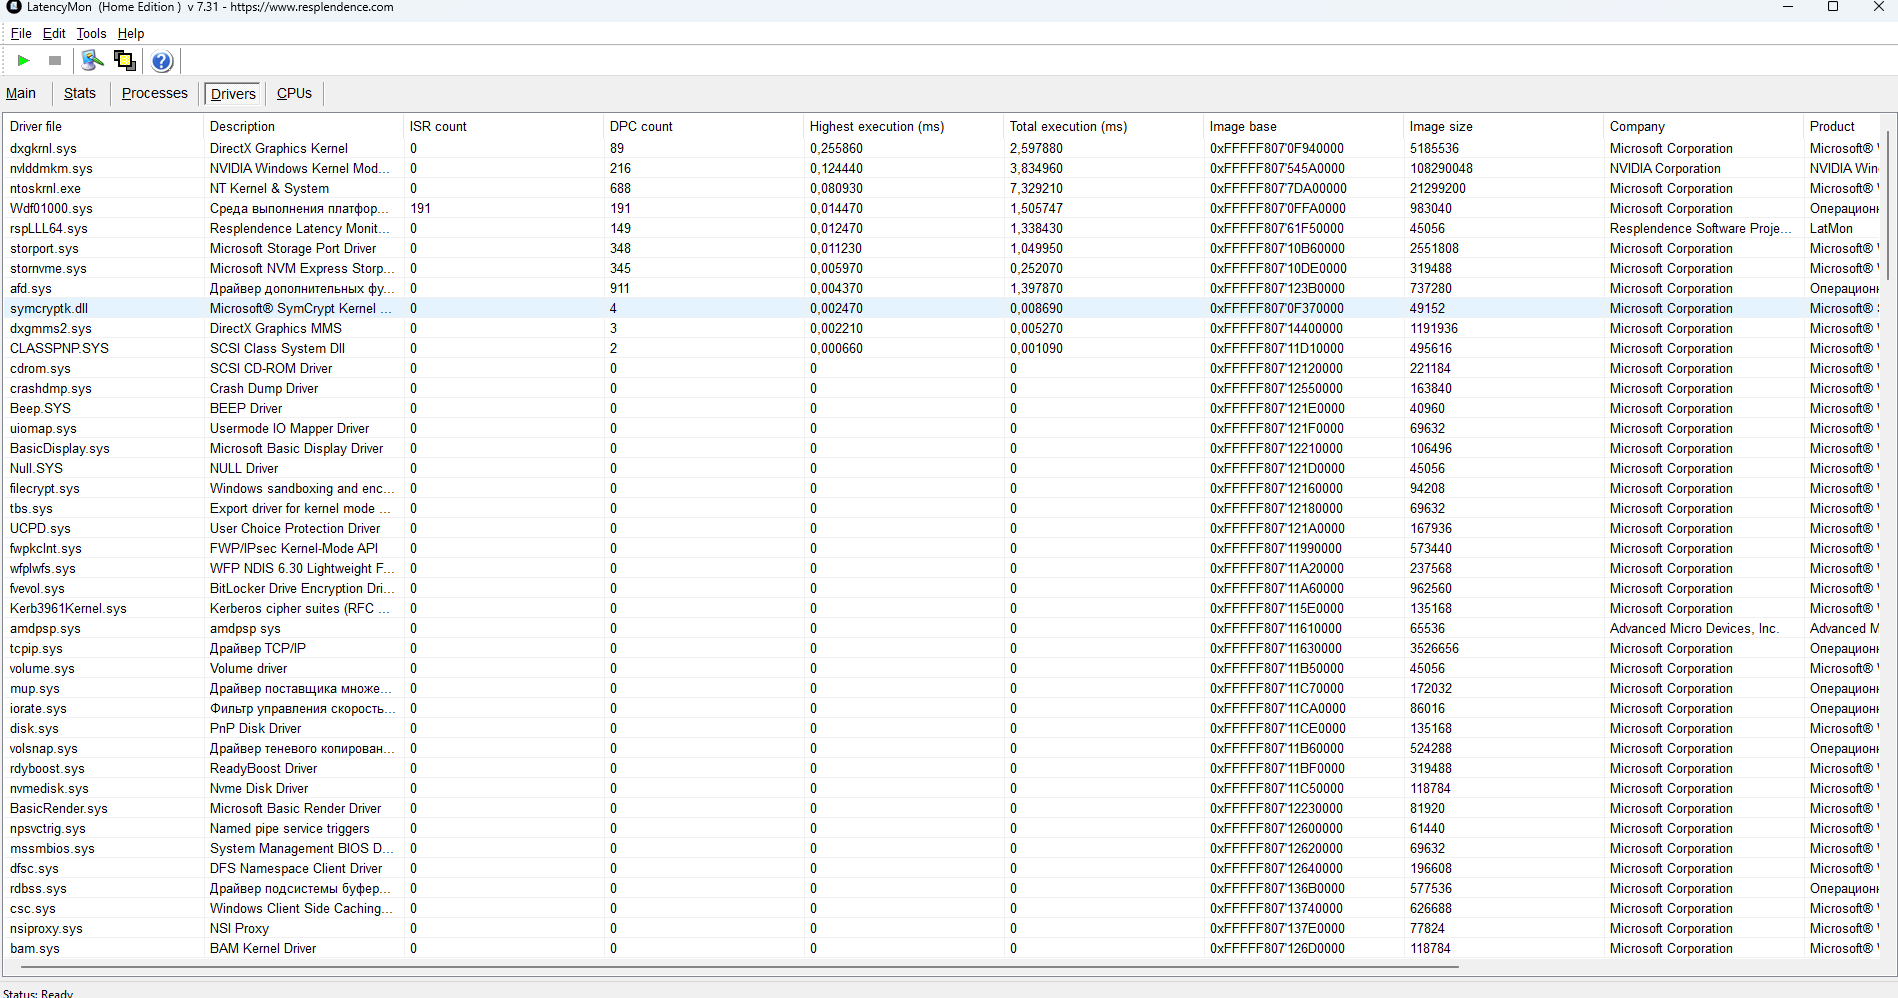Sort by the Product column header

1841,126
